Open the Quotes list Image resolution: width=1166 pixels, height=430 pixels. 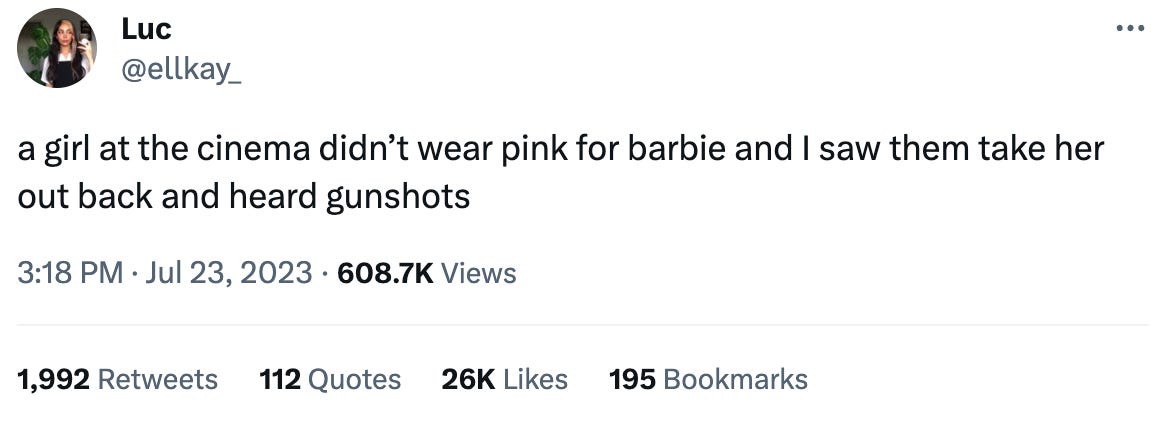pyautogui.click(x=354, y=379)
